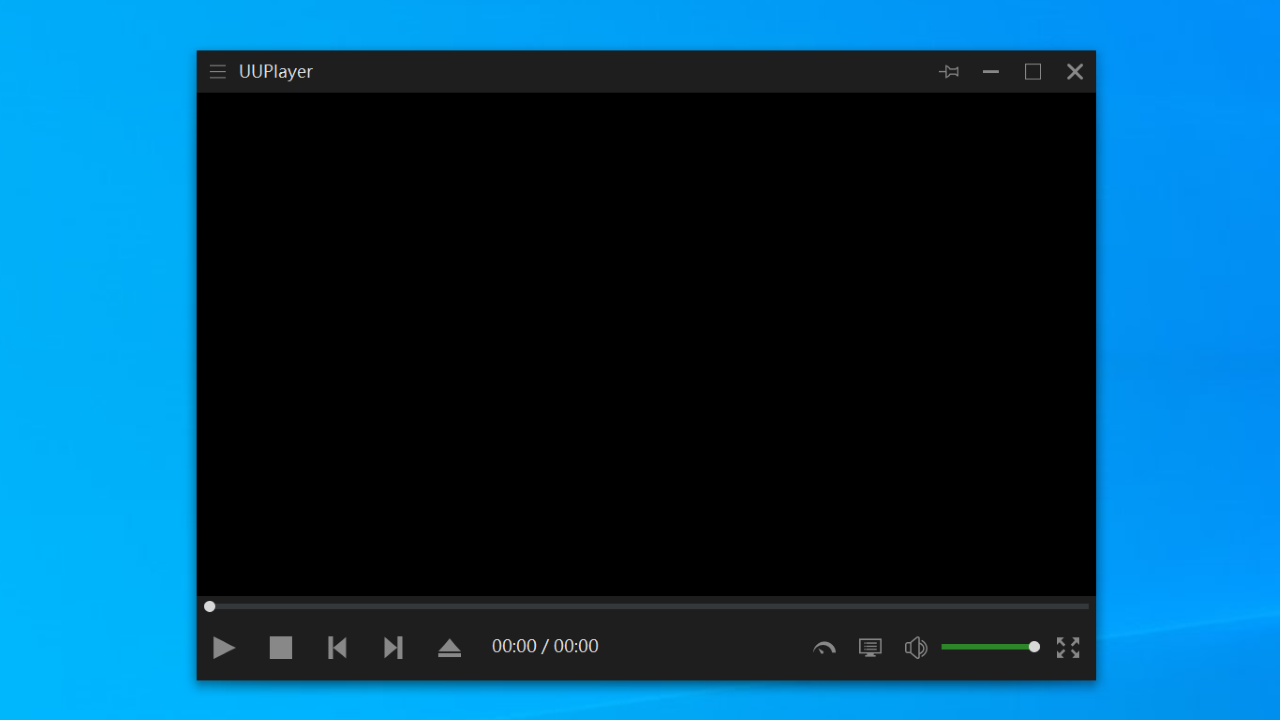Click the black video display area

pyautogui.click(x=646, y=344)
